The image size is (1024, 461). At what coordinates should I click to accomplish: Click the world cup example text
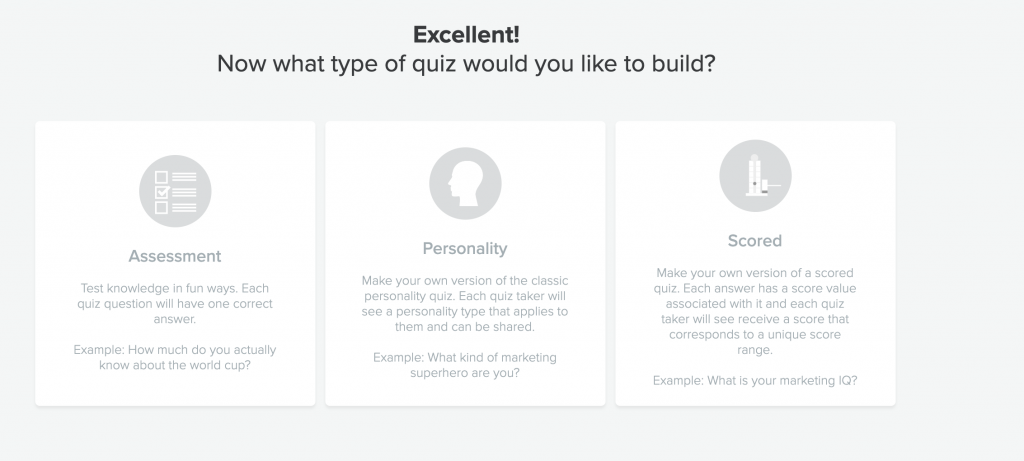(x=175, y=357)
